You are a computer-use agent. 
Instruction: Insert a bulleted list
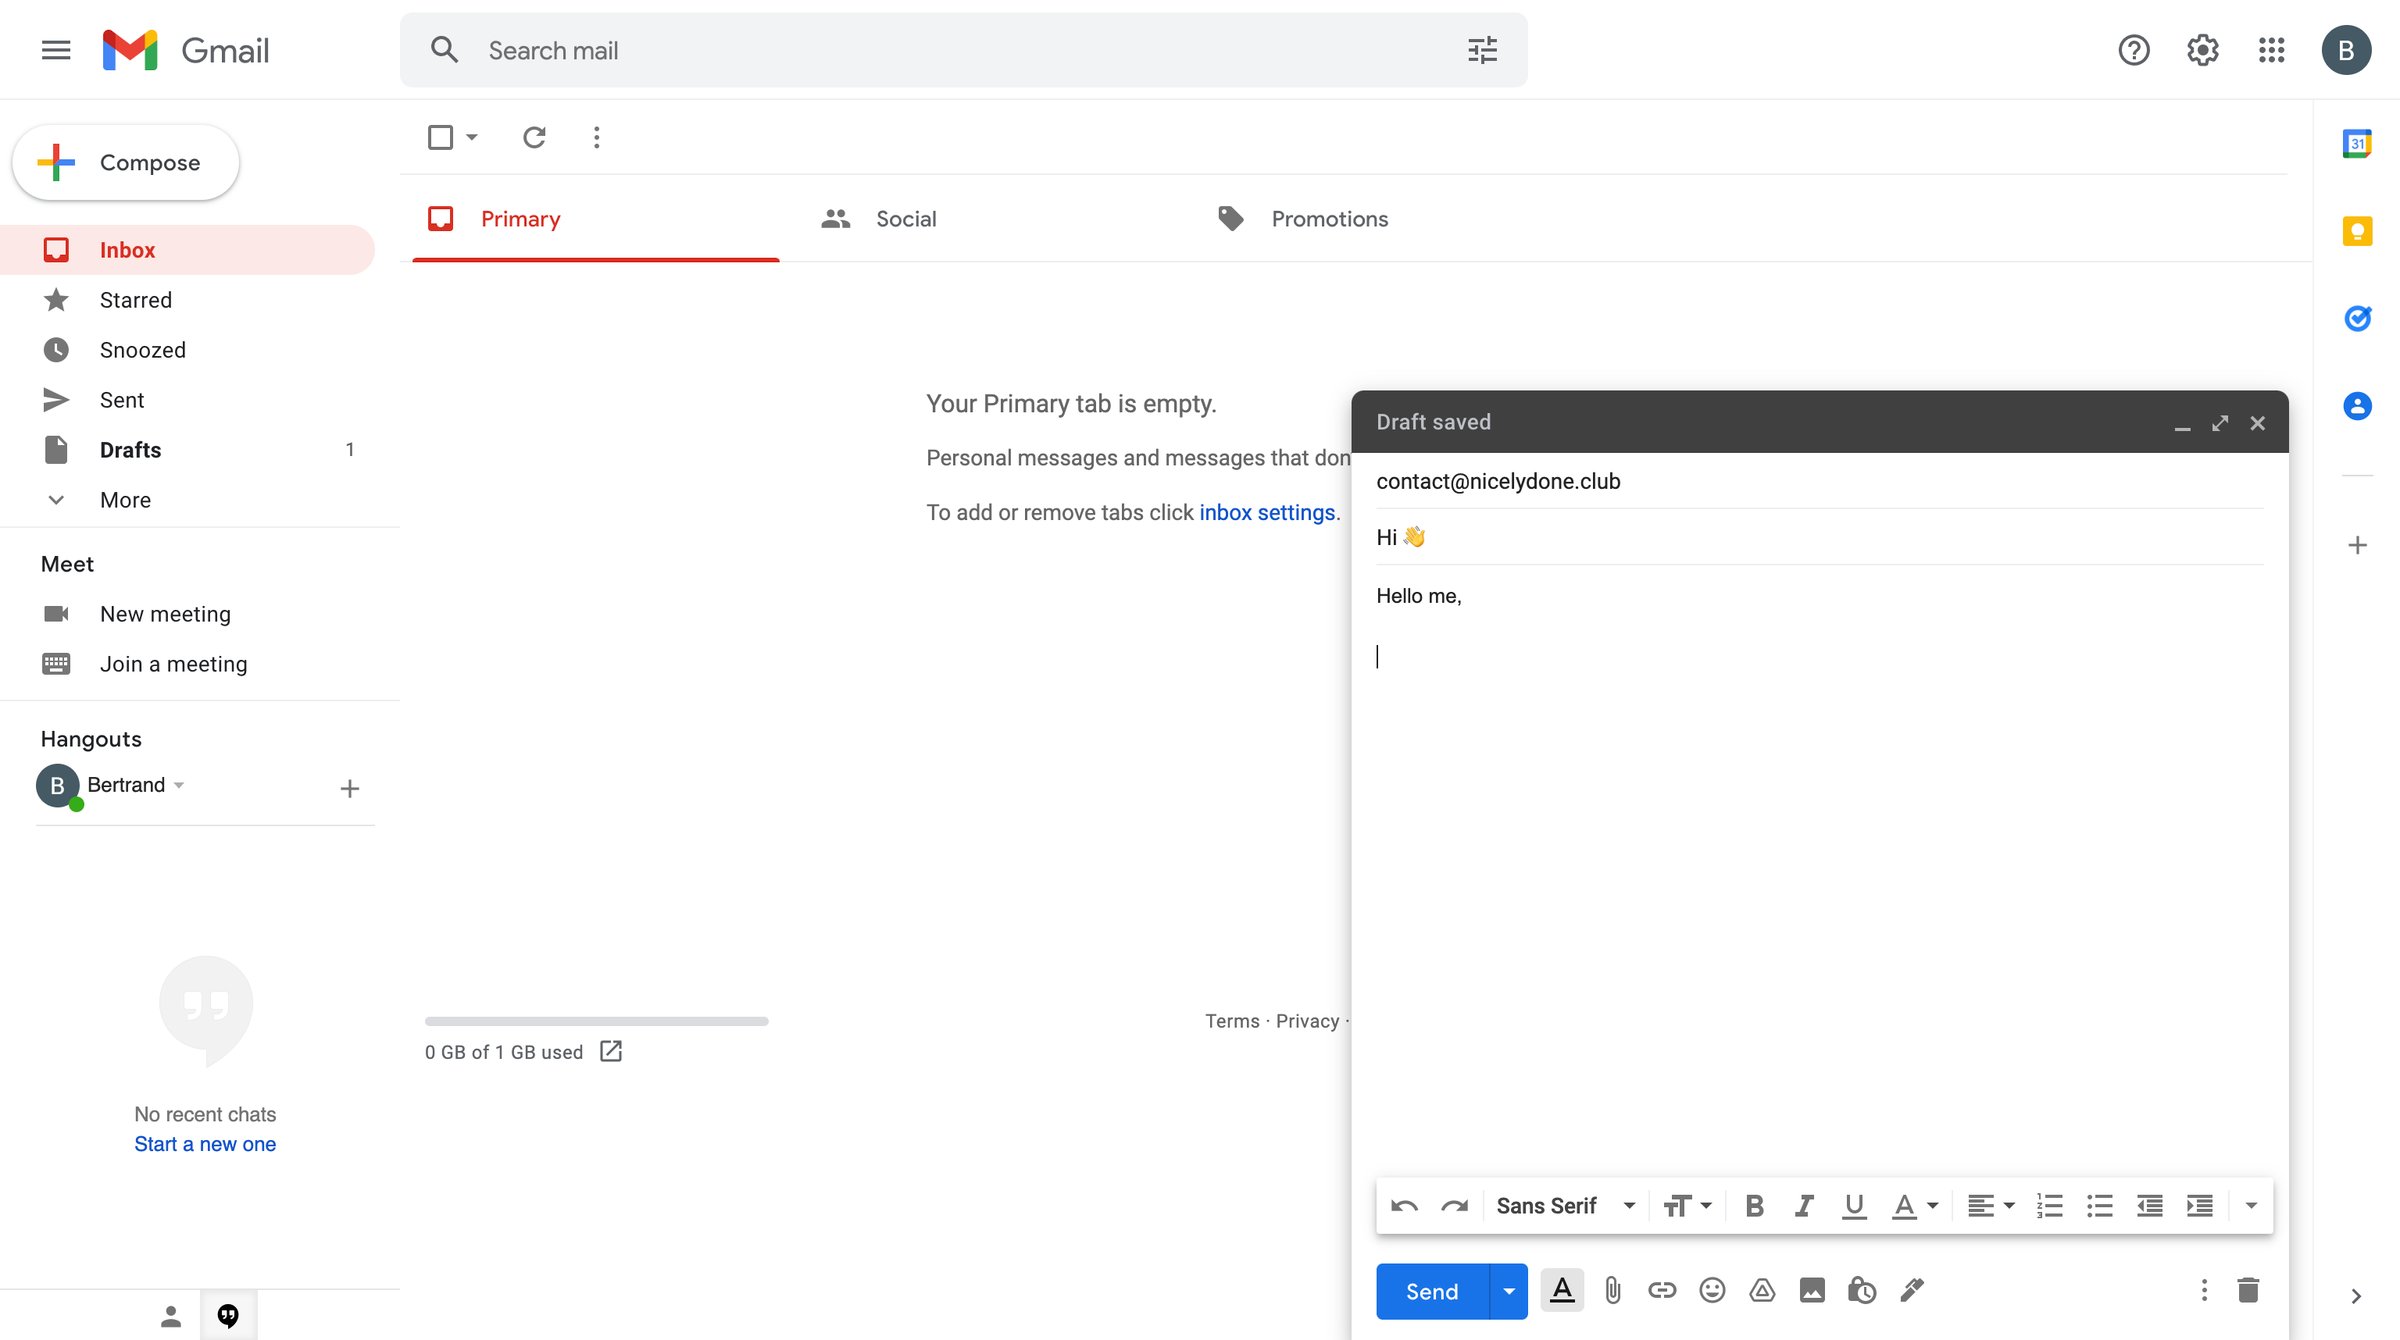(2099, 1206)
